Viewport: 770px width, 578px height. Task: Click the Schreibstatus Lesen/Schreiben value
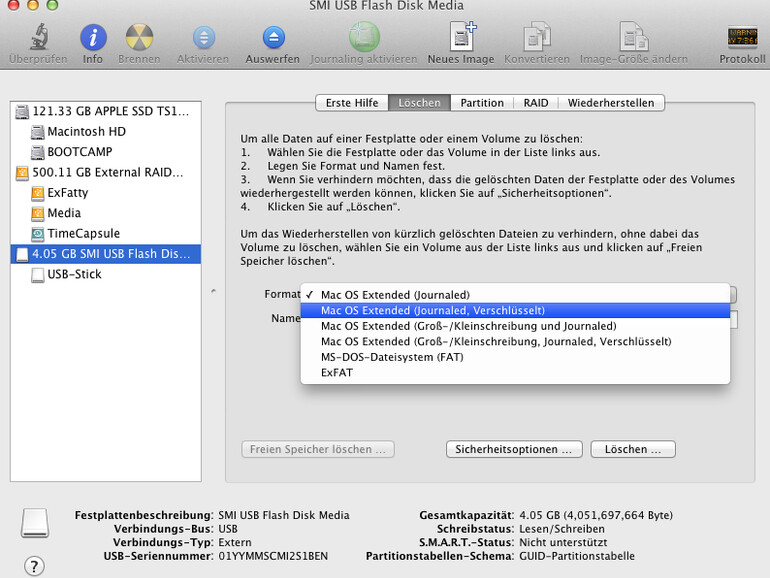tap(562, 529)
